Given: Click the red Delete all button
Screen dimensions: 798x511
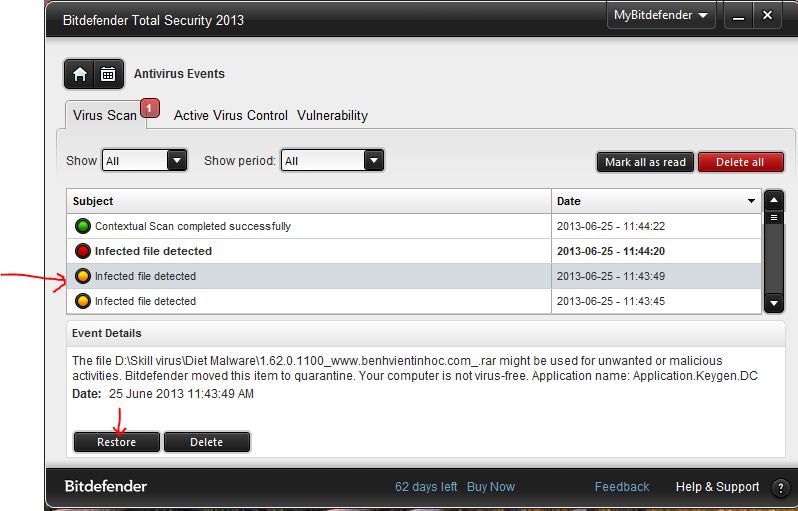Looking at the screenshot, I should tap(740, 162).
